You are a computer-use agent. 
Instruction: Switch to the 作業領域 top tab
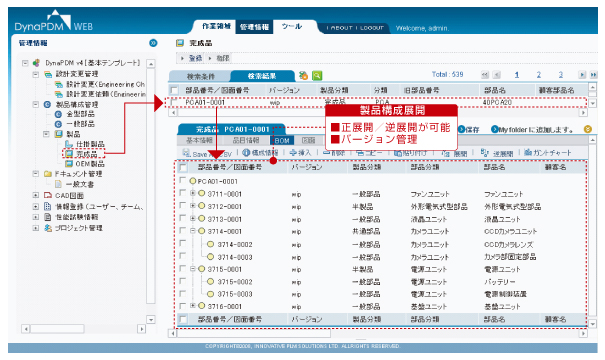coord(216,26)
